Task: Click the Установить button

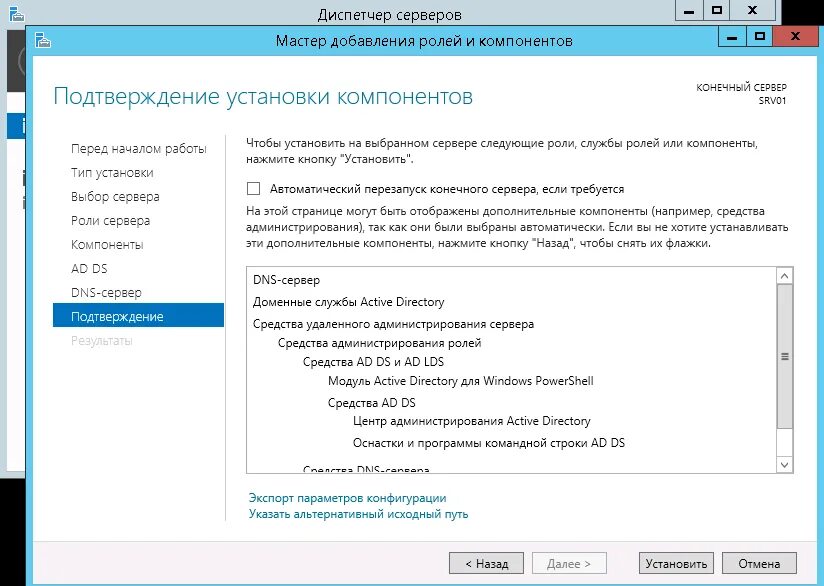Action: (676, 563)
